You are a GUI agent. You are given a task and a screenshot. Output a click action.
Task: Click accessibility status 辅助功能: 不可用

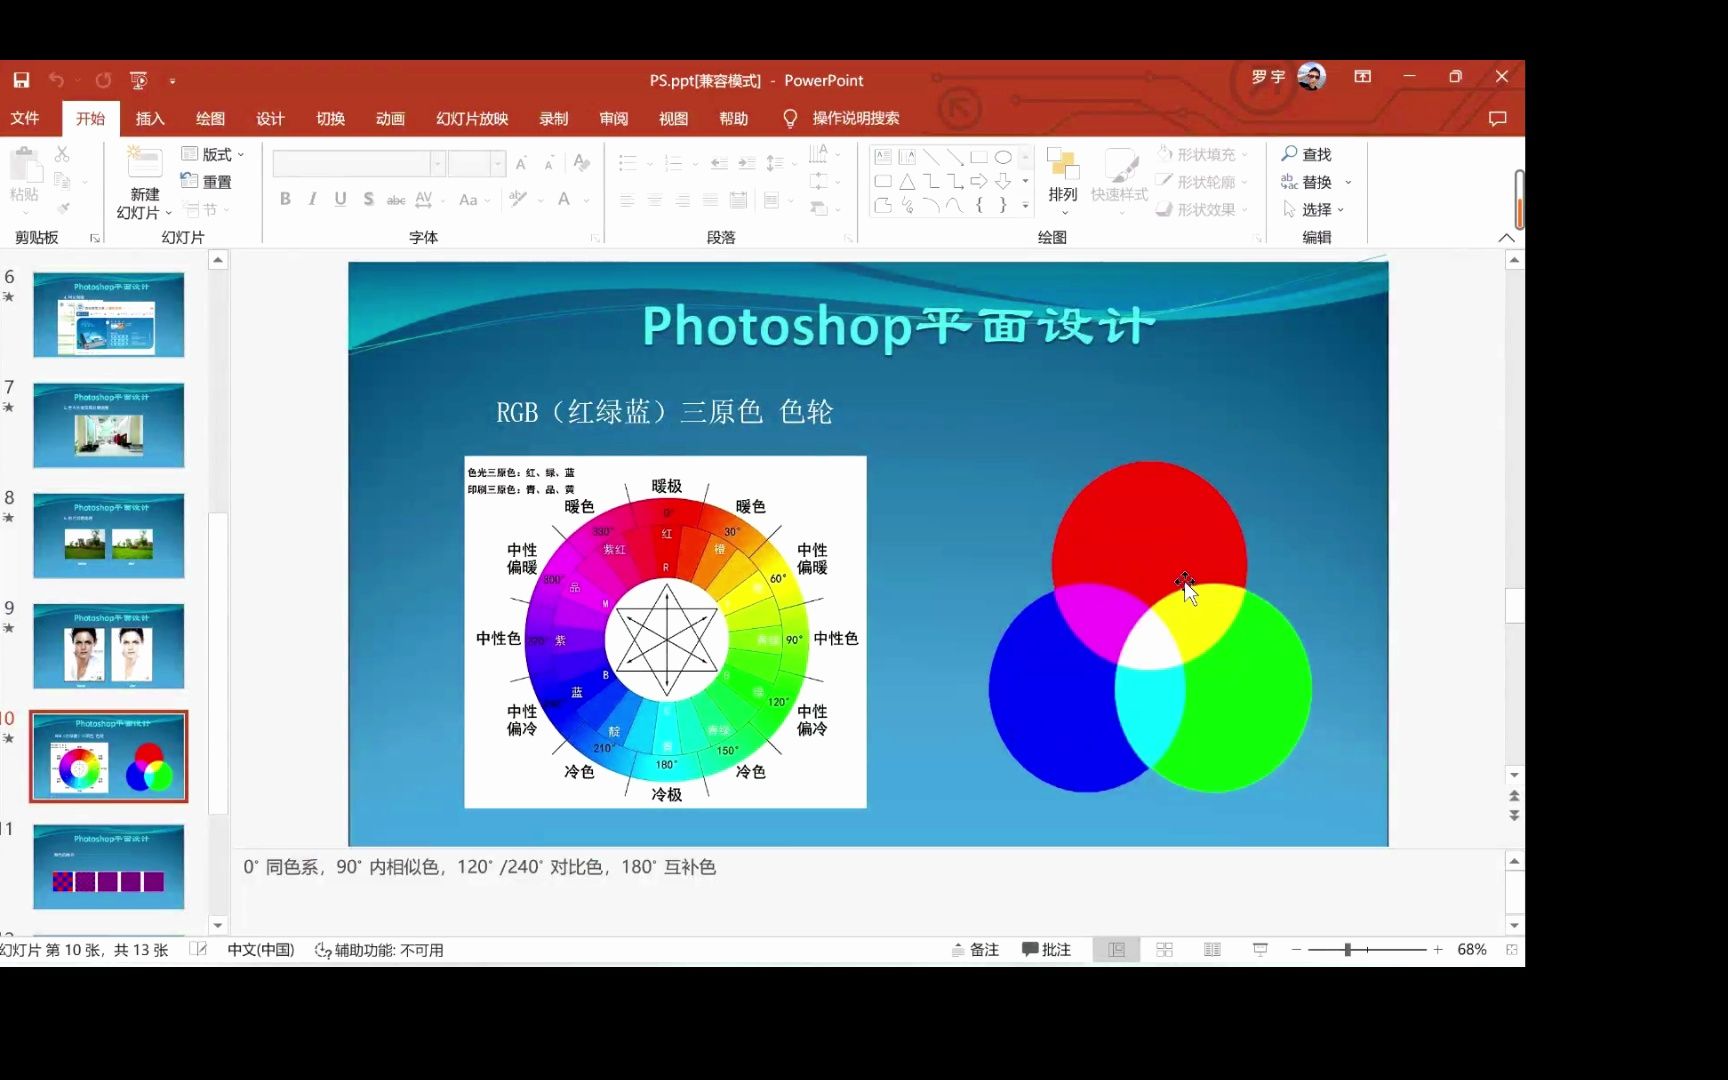pyautogui.click(x=379, y=950)
